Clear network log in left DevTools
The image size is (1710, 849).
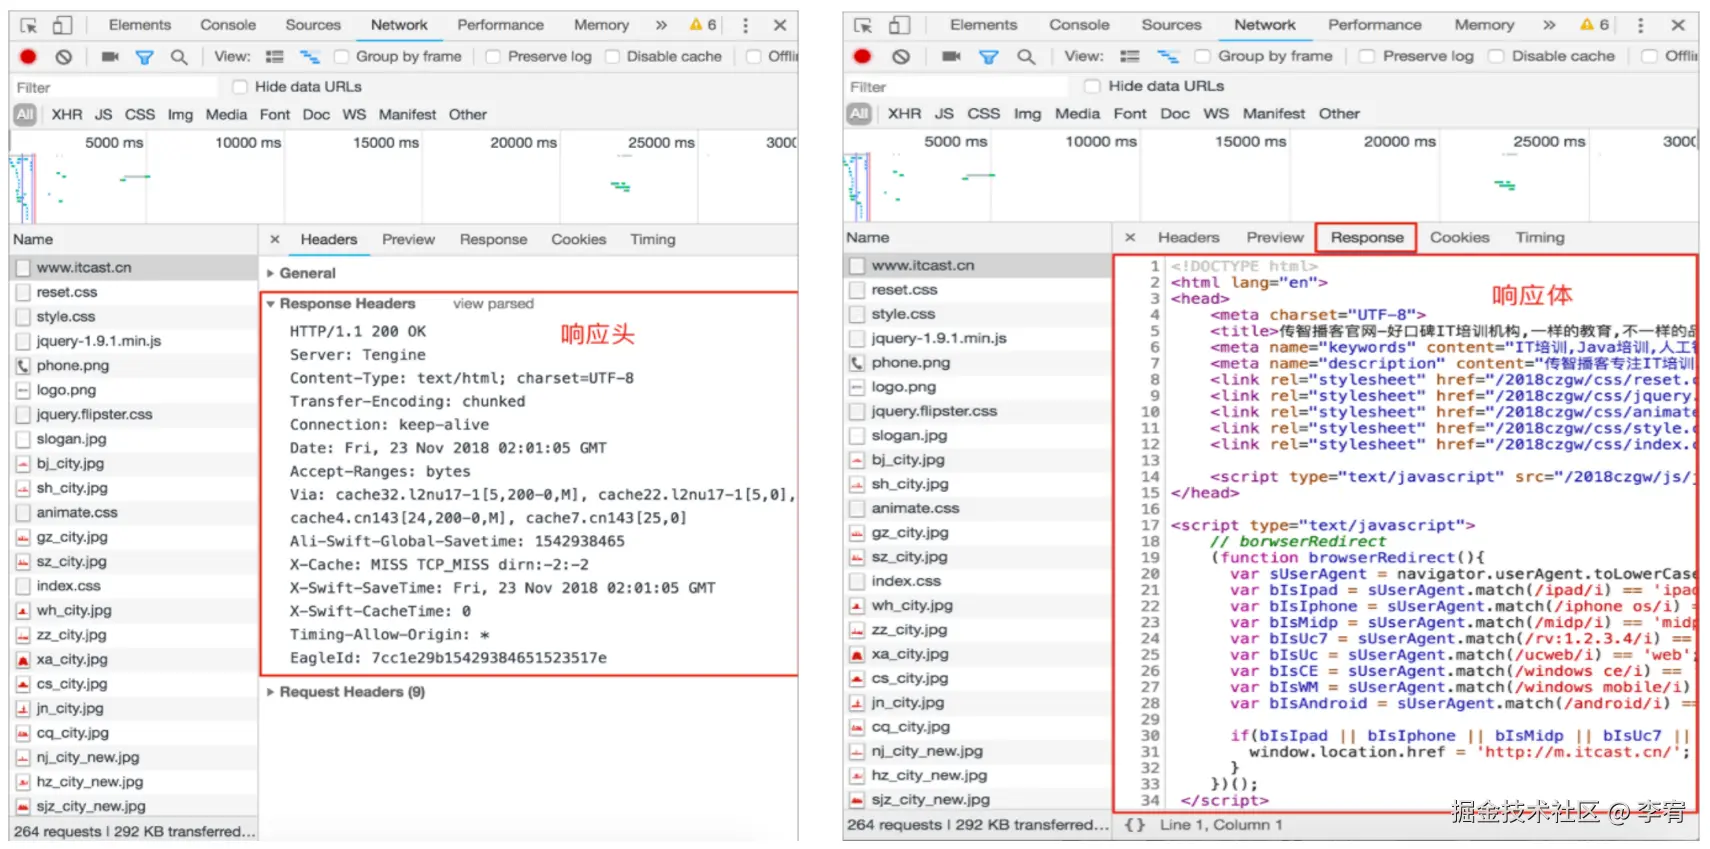64,57
